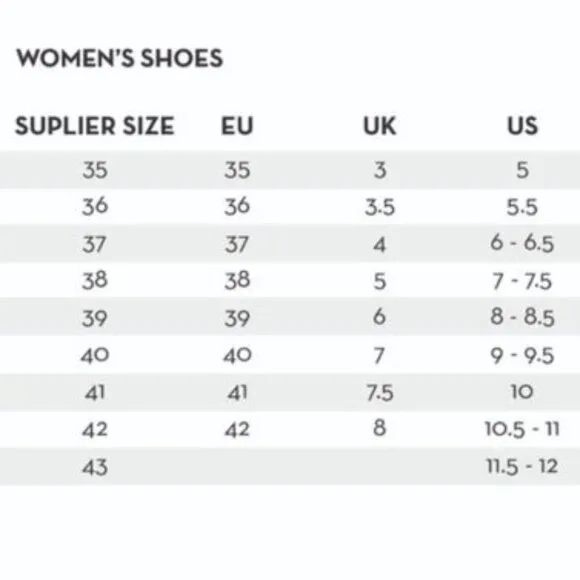Screen dimensions: 580x580
Task: Click UK size 7.5 value
Action: (380, 392)
